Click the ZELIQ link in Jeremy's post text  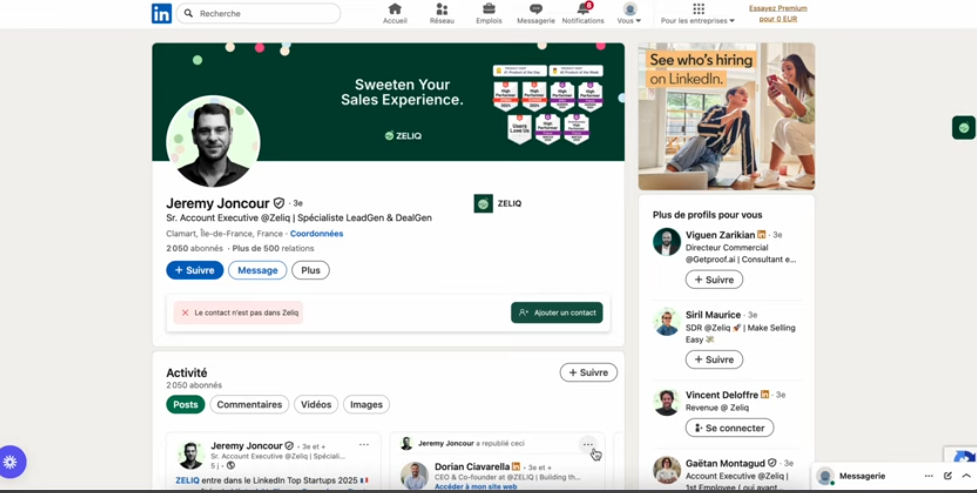[188, 481]
